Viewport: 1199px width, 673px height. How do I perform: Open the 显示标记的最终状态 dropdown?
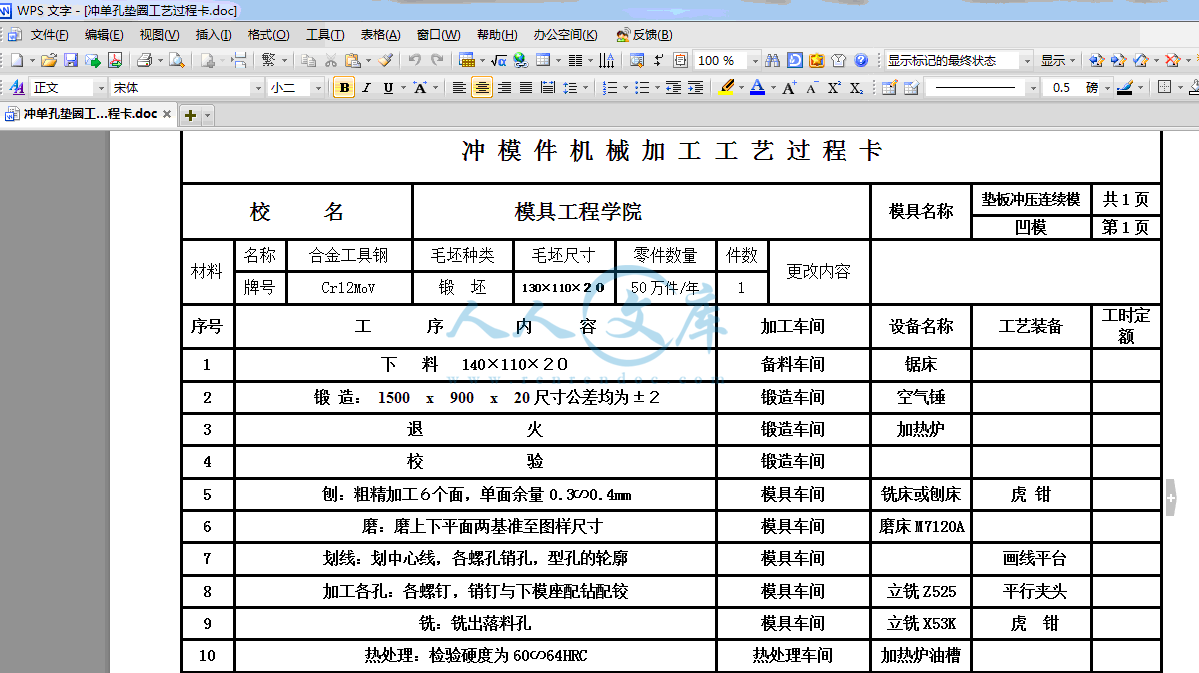(x=1027, y=60)
